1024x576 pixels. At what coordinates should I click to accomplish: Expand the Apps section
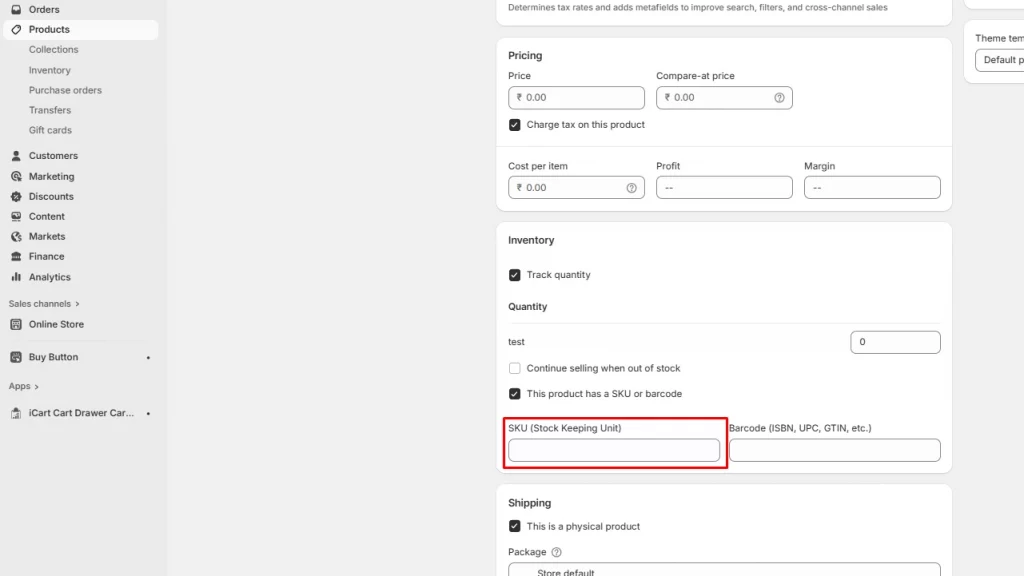point(24,386)
